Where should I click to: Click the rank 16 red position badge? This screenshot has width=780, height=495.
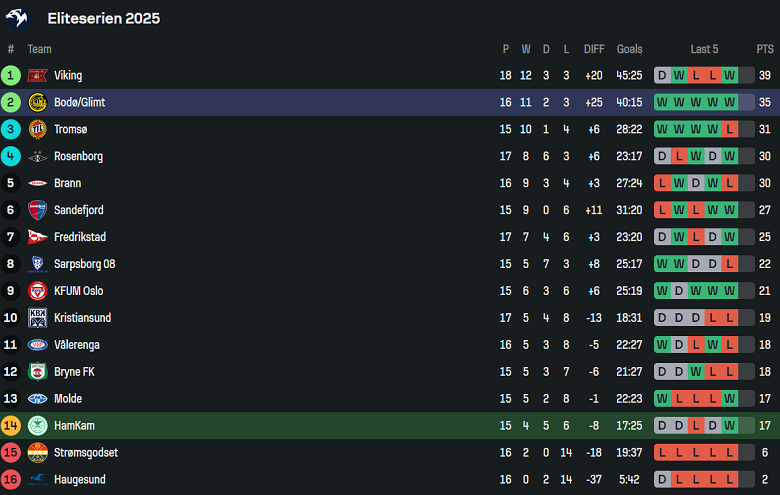coord(11,480)
